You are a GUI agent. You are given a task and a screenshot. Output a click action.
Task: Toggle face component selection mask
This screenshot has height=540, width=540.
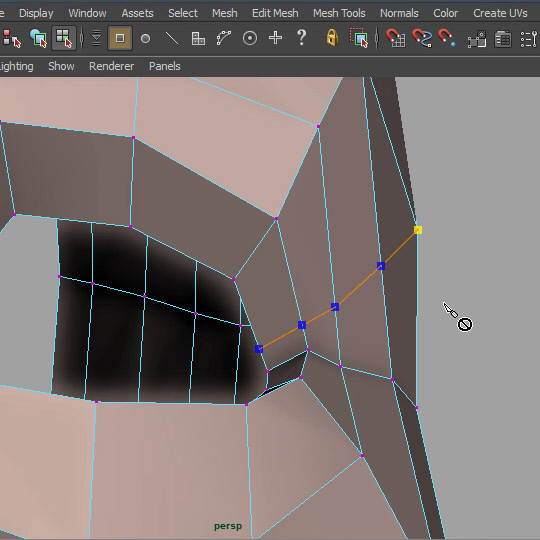pos(120,38)
